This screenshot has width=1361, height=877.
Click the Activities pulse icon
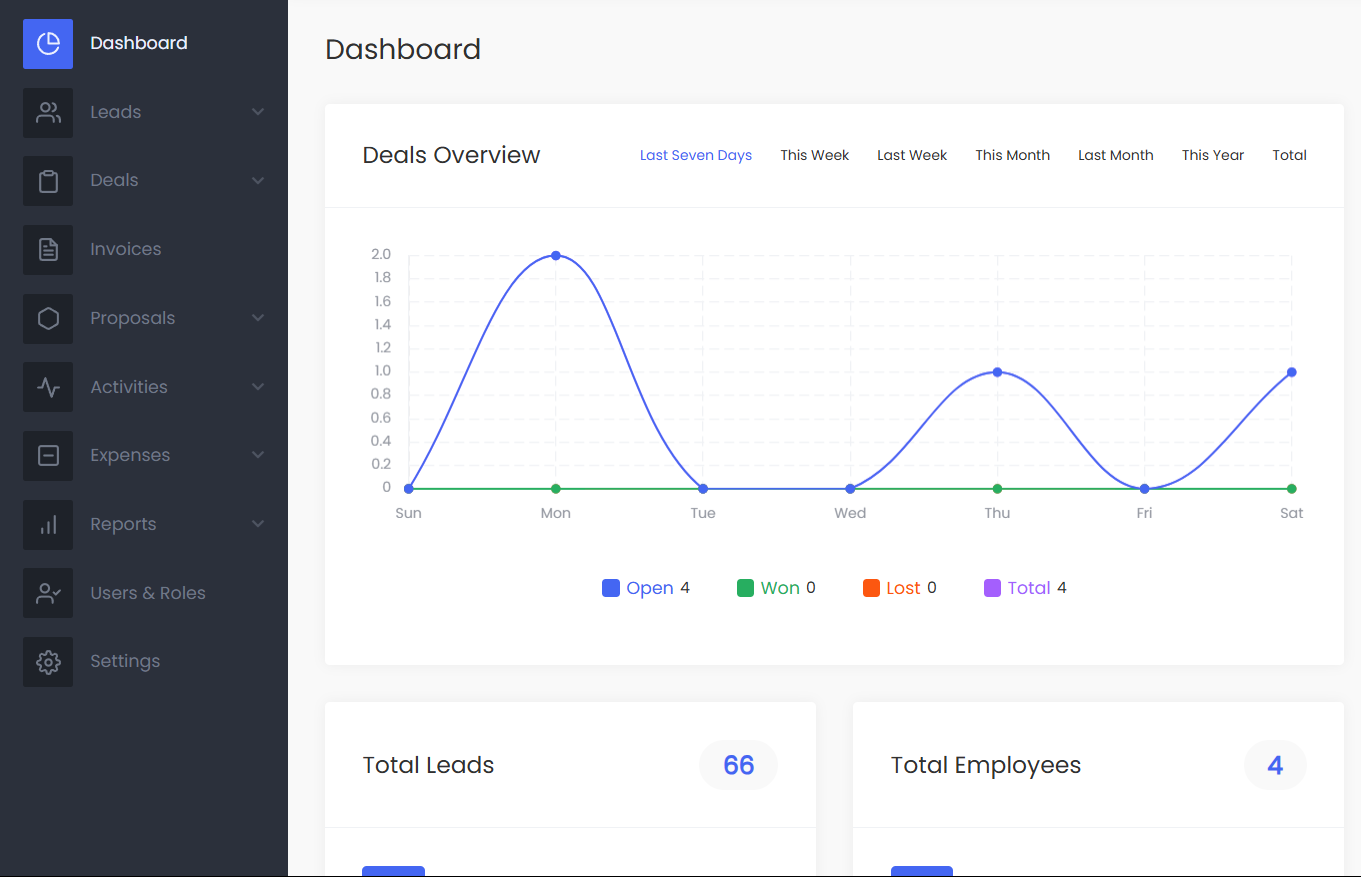point(48,387)
